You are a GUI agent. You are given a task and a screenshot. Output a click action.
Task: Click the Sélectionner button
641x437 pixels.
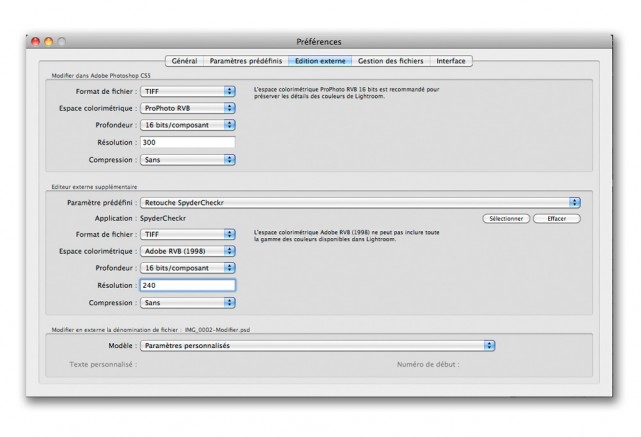click(x=506, y=219)
